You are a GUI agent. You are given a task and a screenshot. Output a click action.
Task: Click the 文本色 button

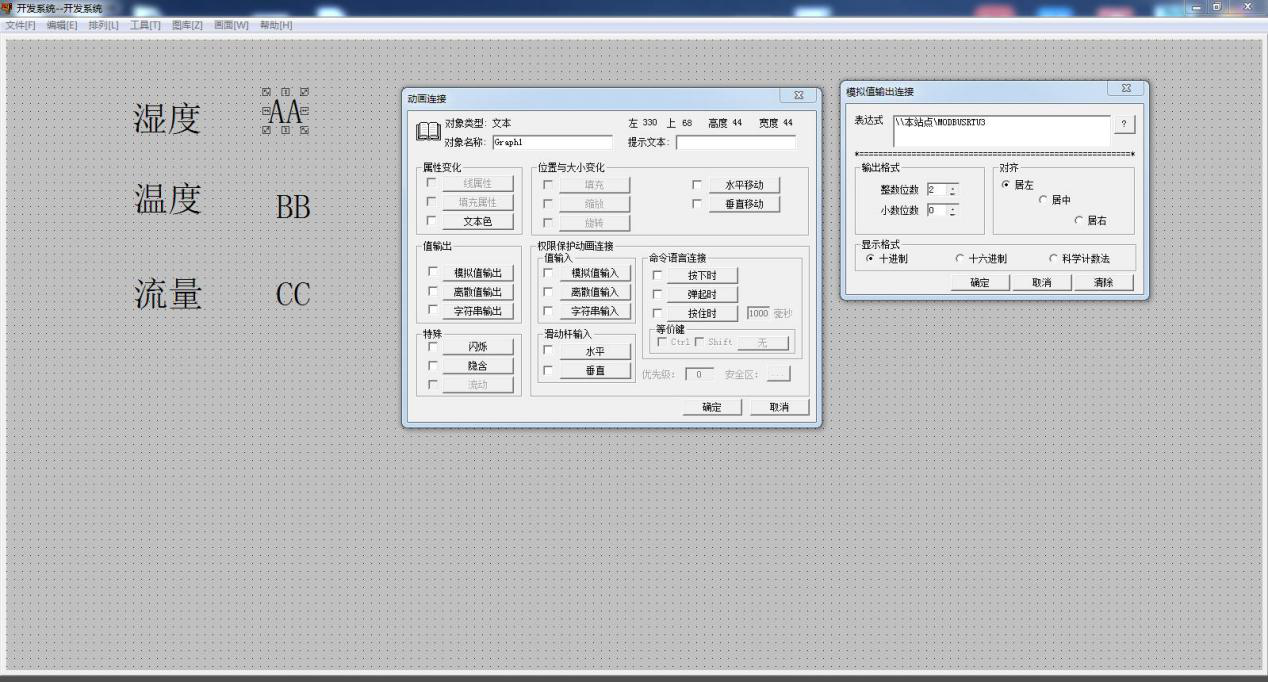click(477, 221)
